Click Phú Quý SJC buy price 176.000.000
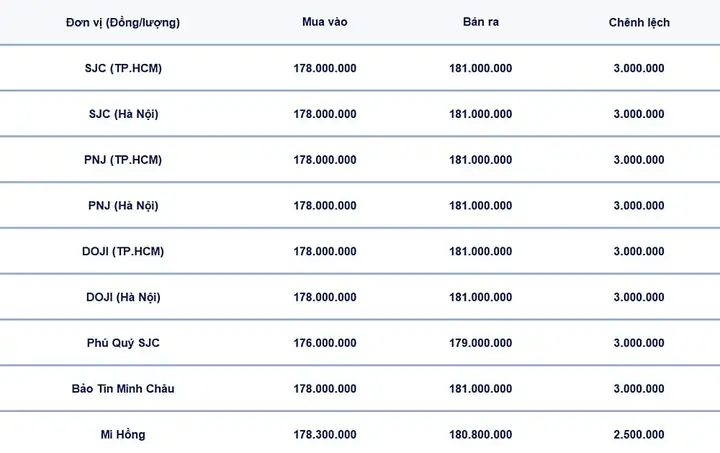Viewport: 720px width, 453px height. [x=325, y=343]
